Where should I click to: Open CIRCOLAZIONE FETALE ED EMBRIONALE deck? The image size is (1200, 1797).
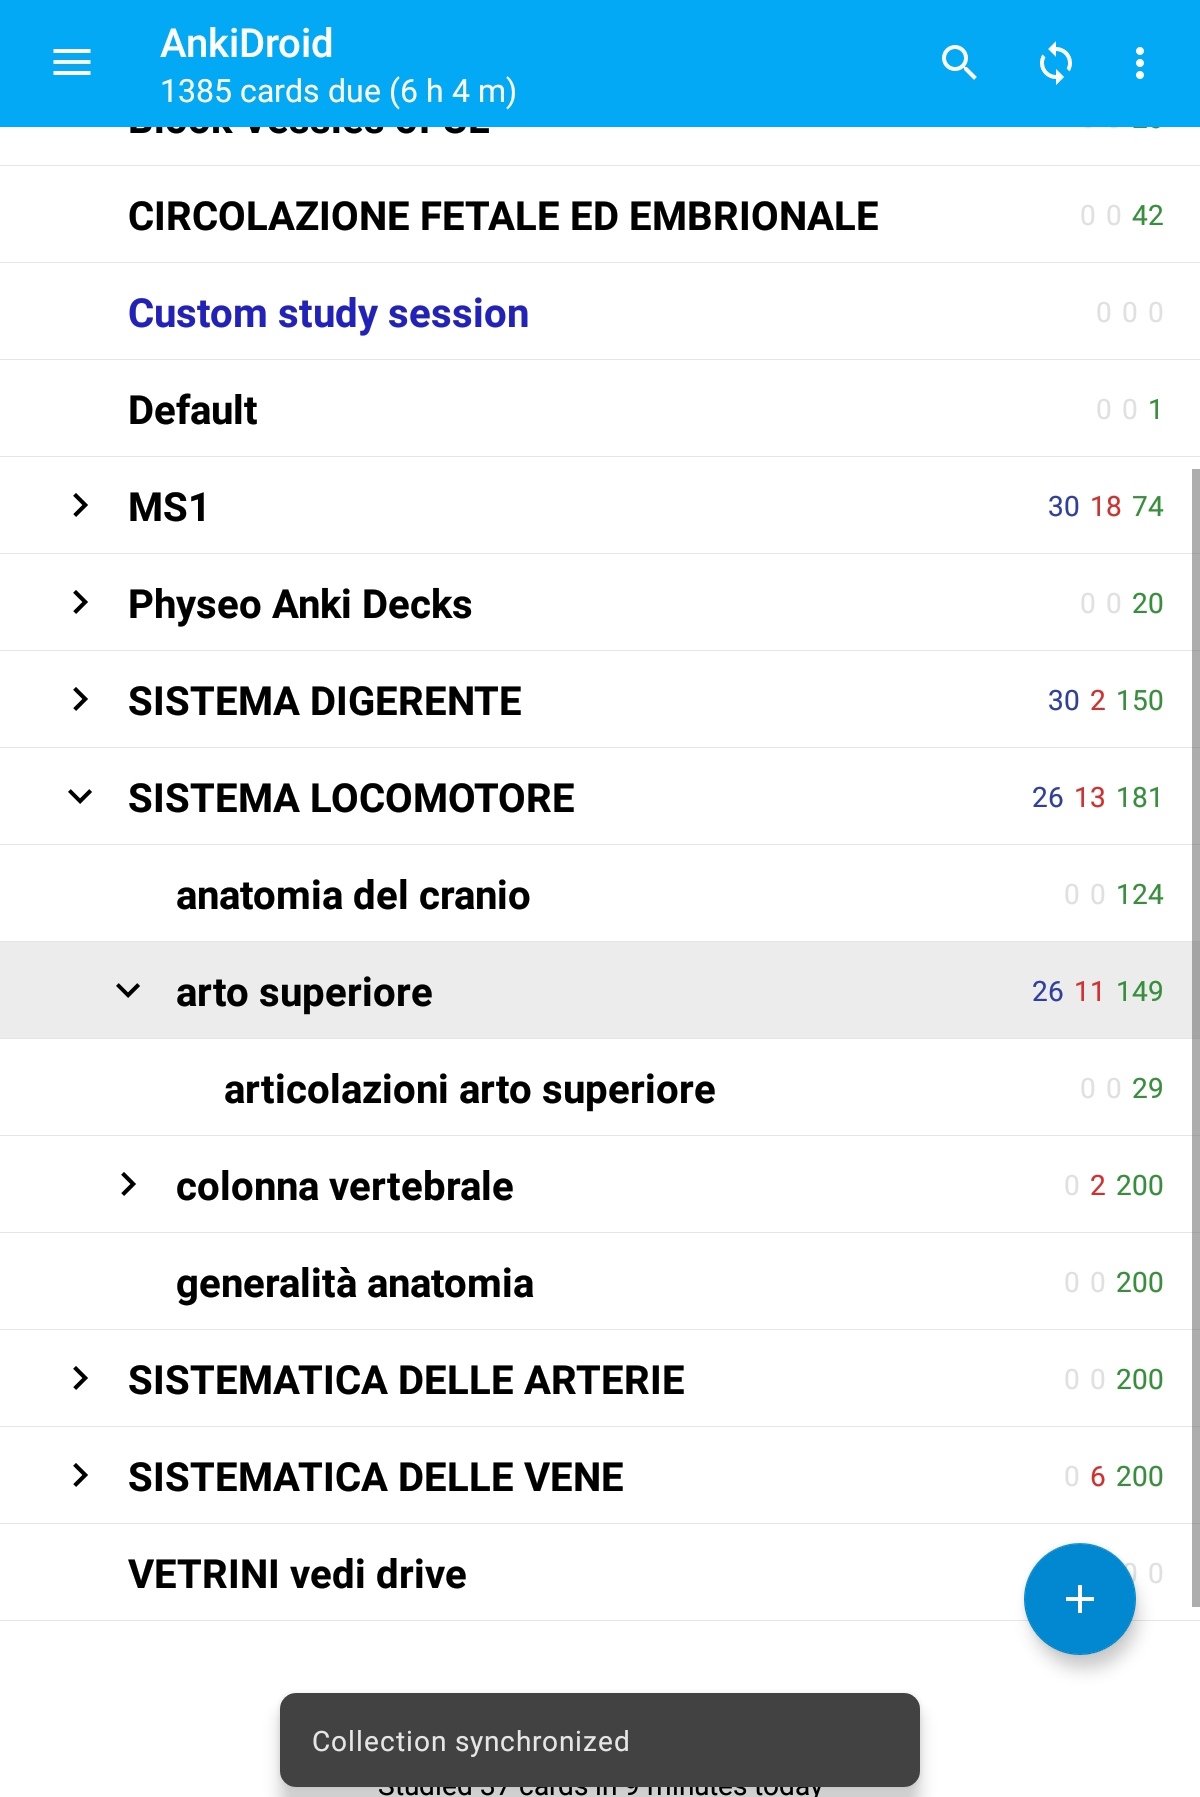[503, 216]
